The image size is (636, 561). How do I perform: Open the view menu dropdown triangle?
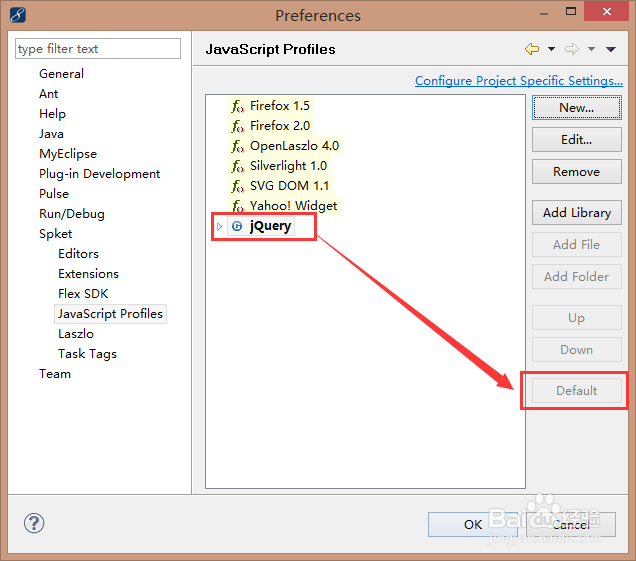pos(611,49)
